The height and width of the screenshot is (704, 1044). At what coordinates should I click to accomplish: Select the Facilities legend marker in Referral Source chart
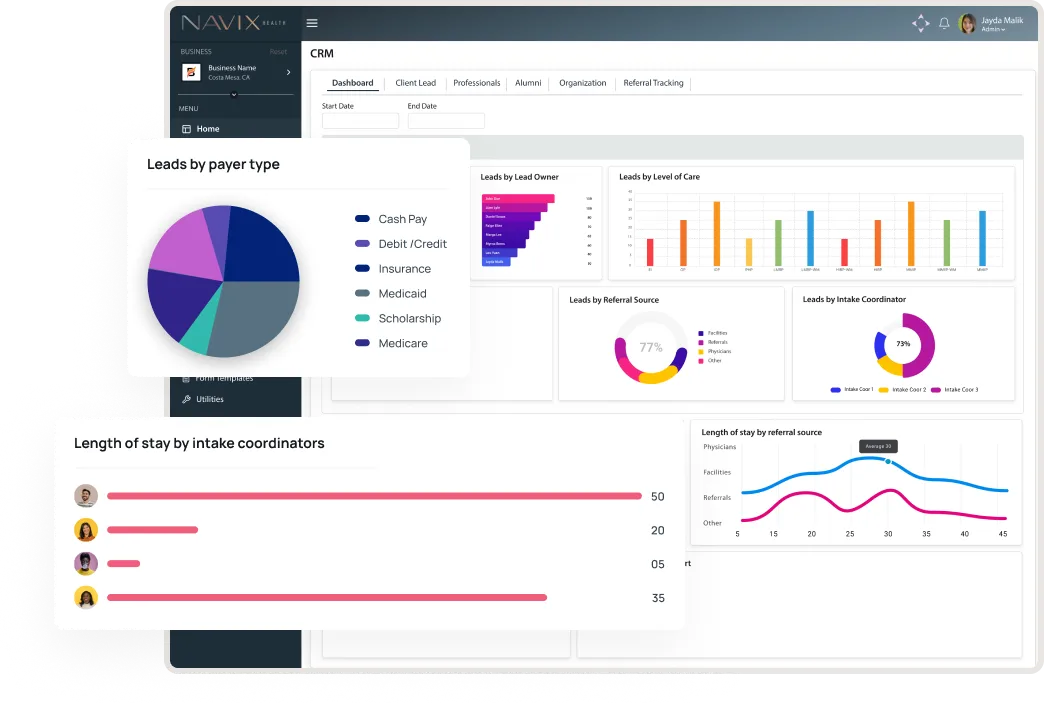[701, 333]
